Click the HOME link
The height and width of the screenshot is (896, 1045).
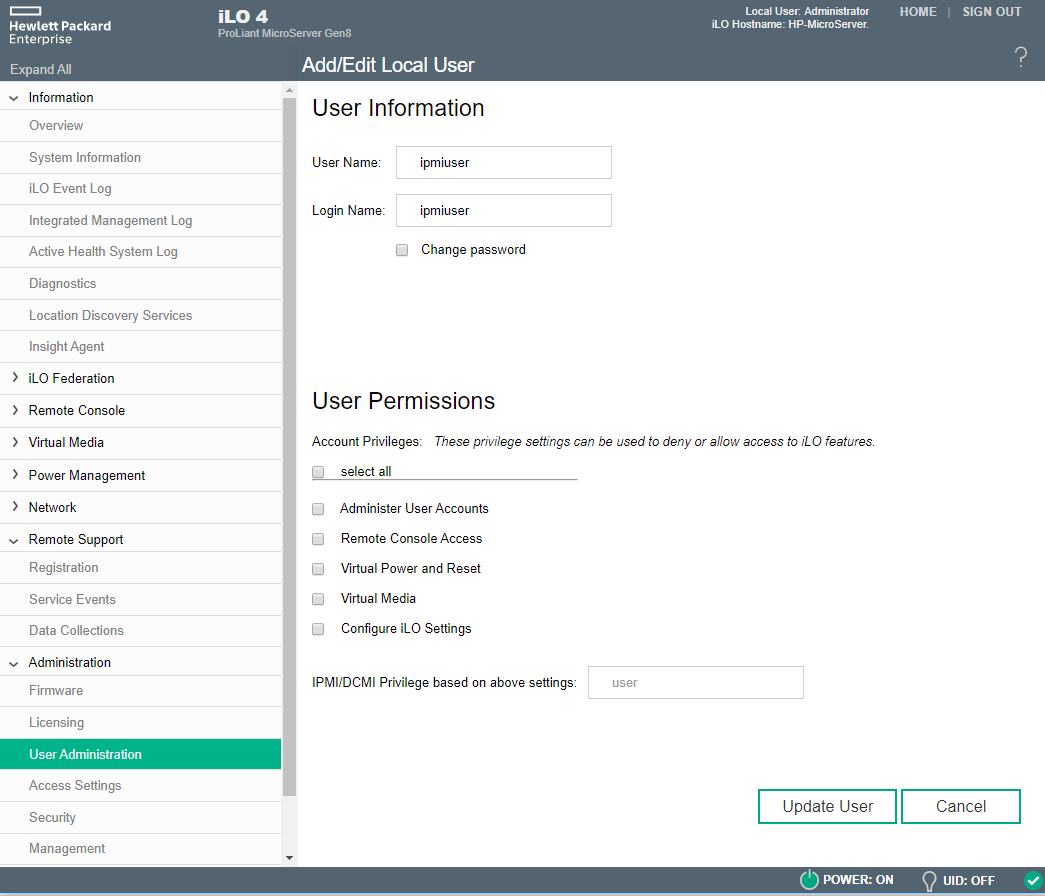tap(918, 12)
